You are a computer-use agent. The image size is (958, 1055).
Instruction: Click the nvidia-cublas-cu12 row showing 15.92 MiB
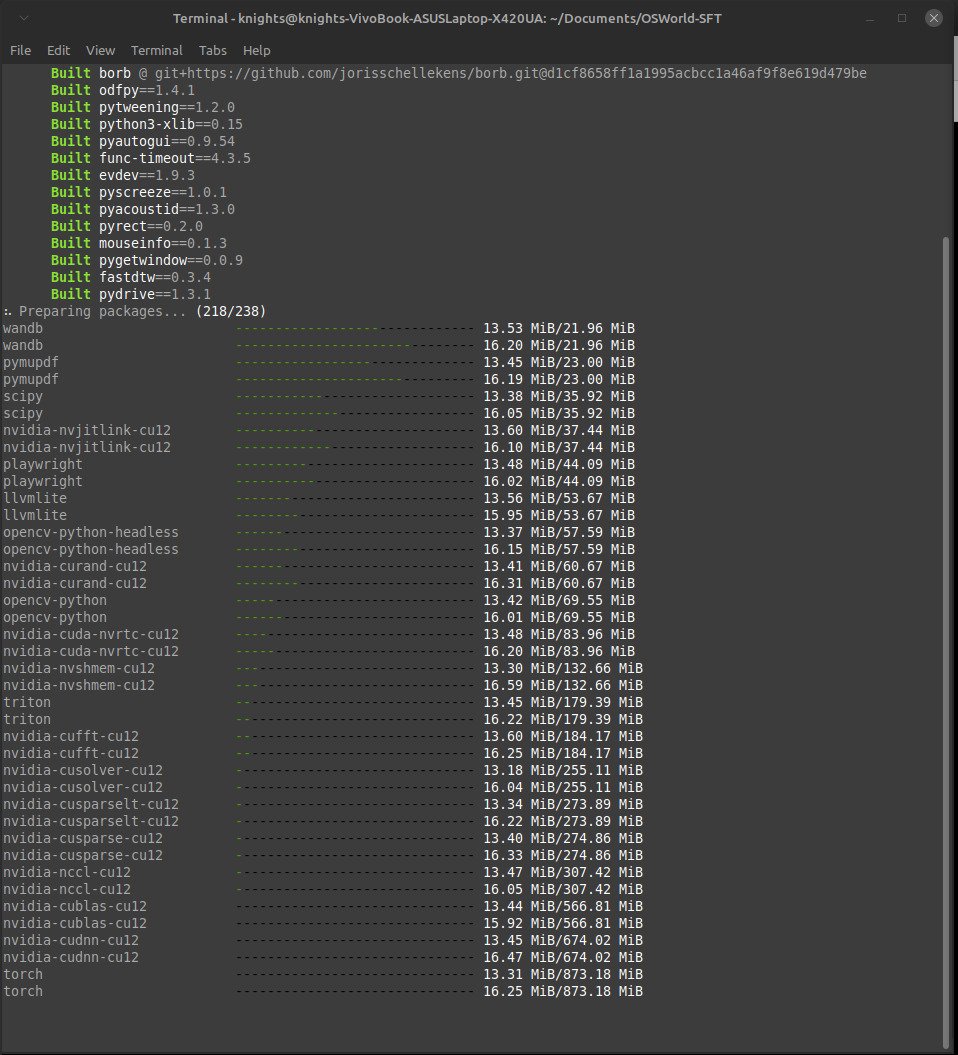(323, 923)
